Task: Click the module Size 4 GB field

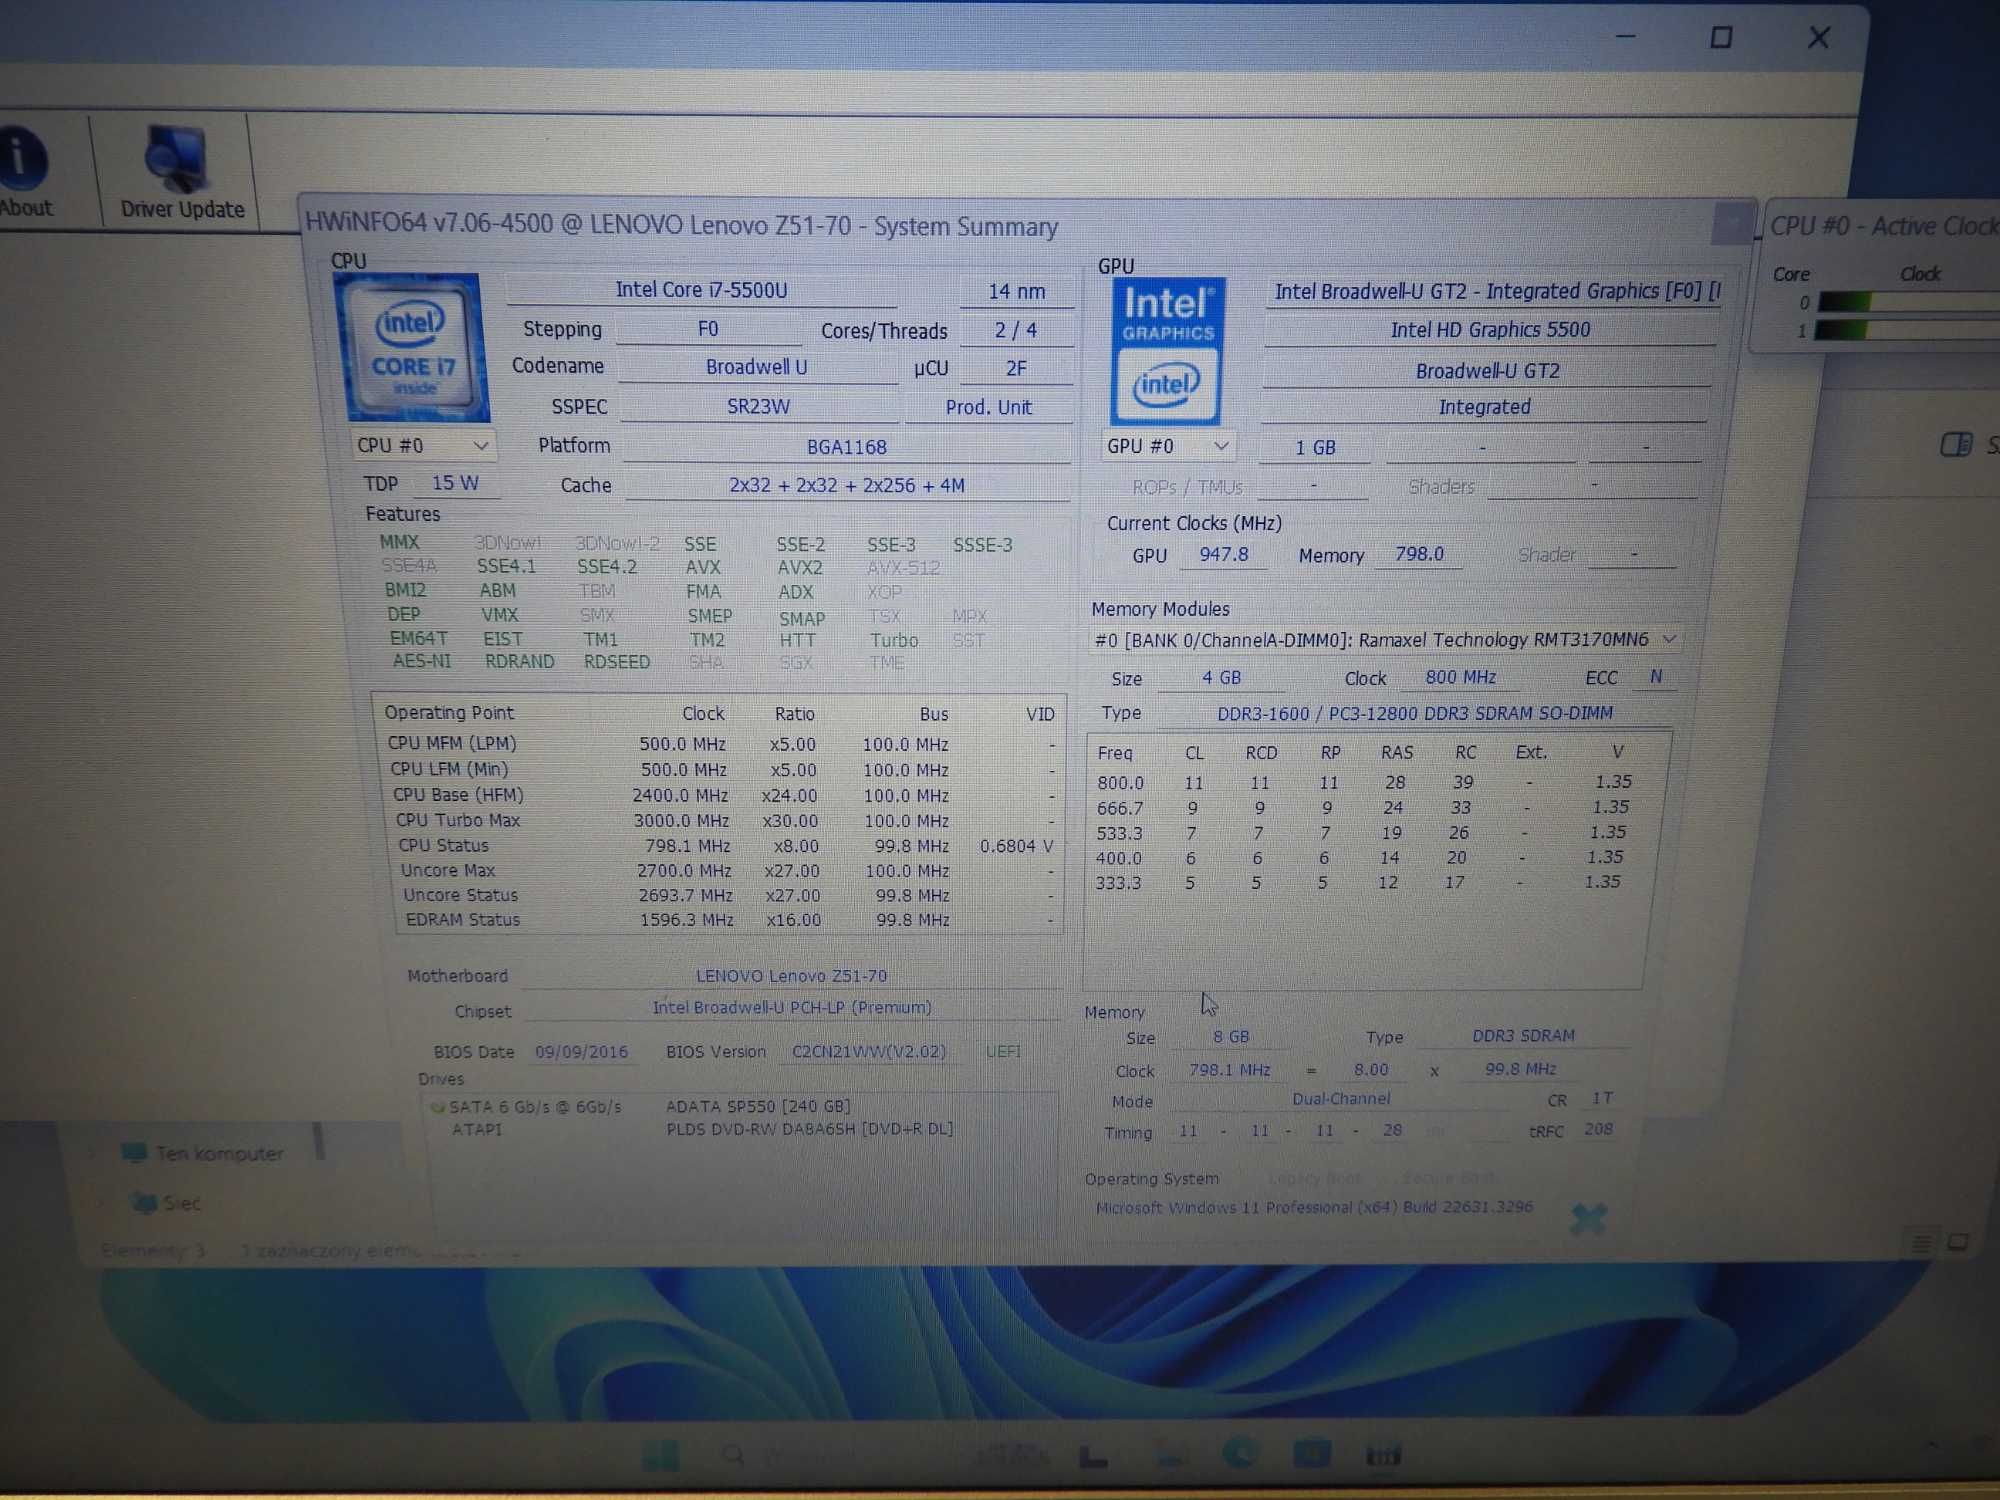Action: click(x=1221, y=678)
